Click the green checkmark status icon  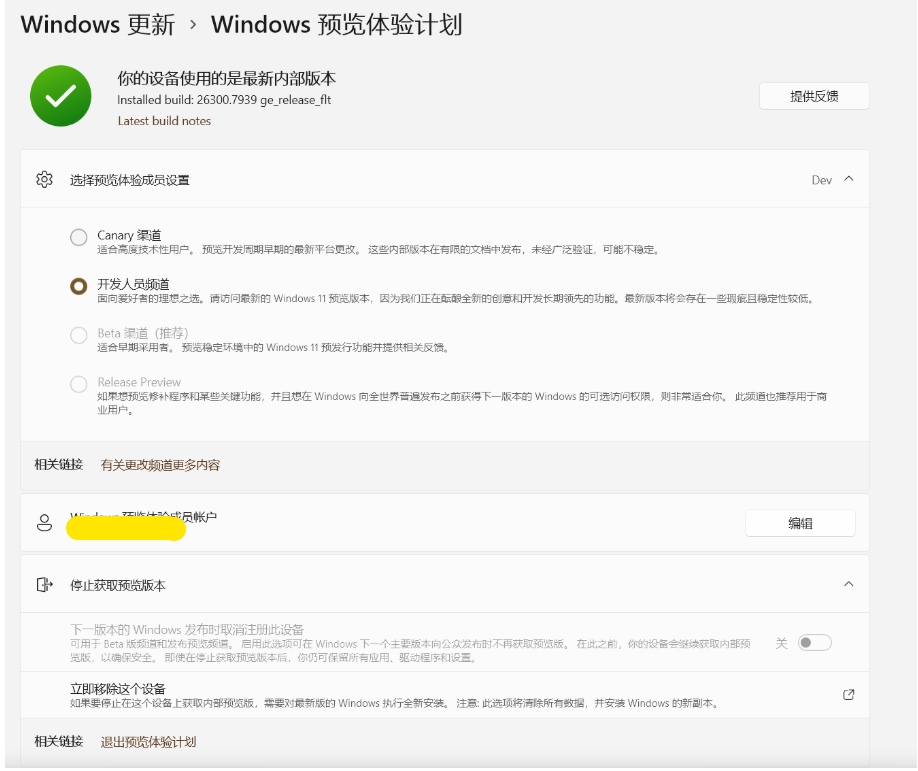click(61, 96)
